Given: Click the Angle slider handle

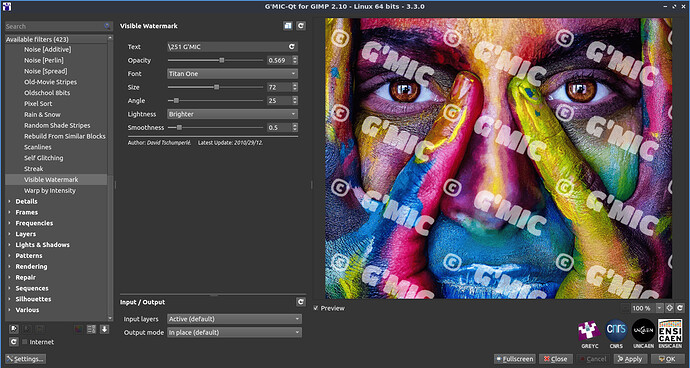Looking at the screenshot, I should (x=176, y=100).
